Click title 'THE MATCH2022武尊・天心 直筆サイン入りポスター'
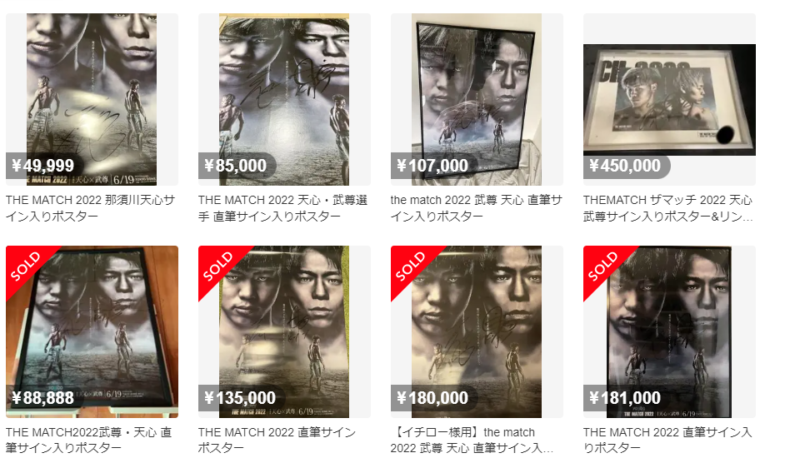 coord(89,440)
